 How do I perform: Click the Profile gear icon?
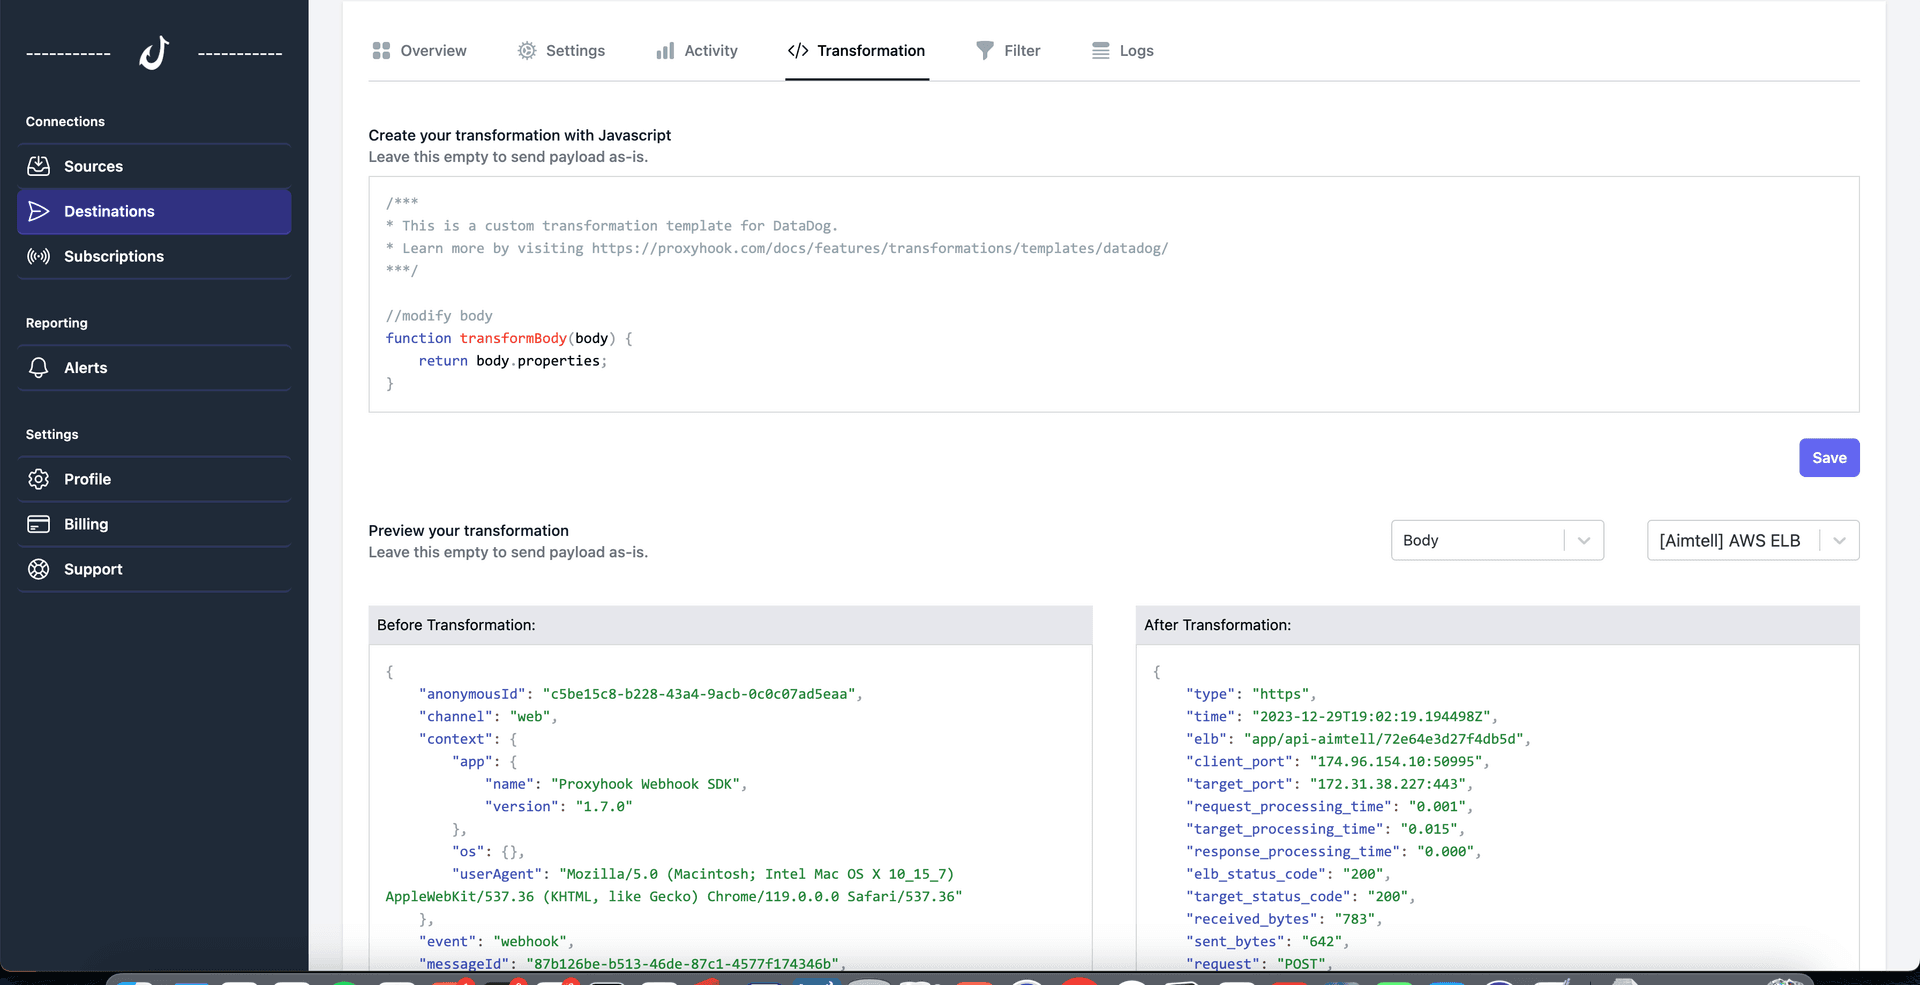tap(39, 479)
